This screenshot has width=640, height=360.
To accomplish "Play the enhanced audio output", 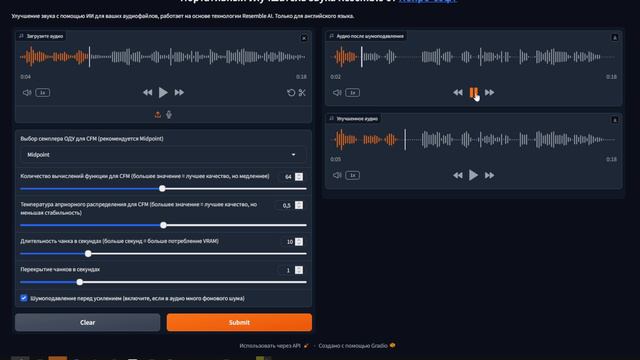I will point(473,175).
